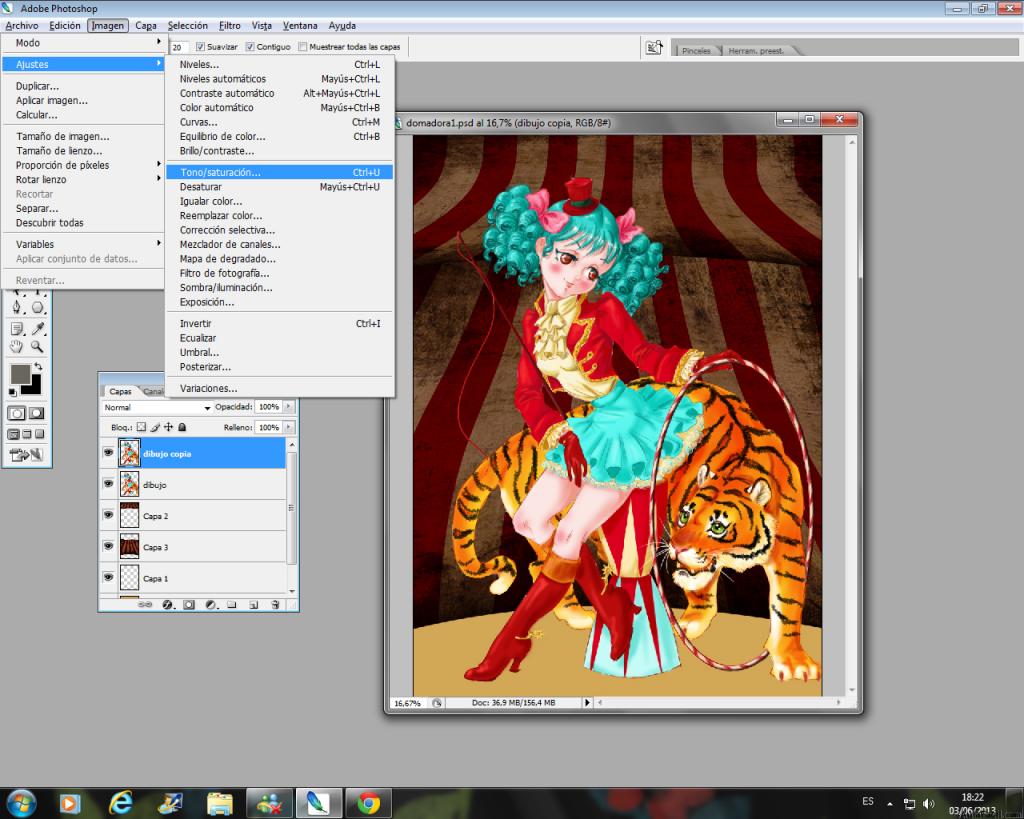1024x819 pixels.
Task: Open document status bar info arrow
Action: (587, 703)
